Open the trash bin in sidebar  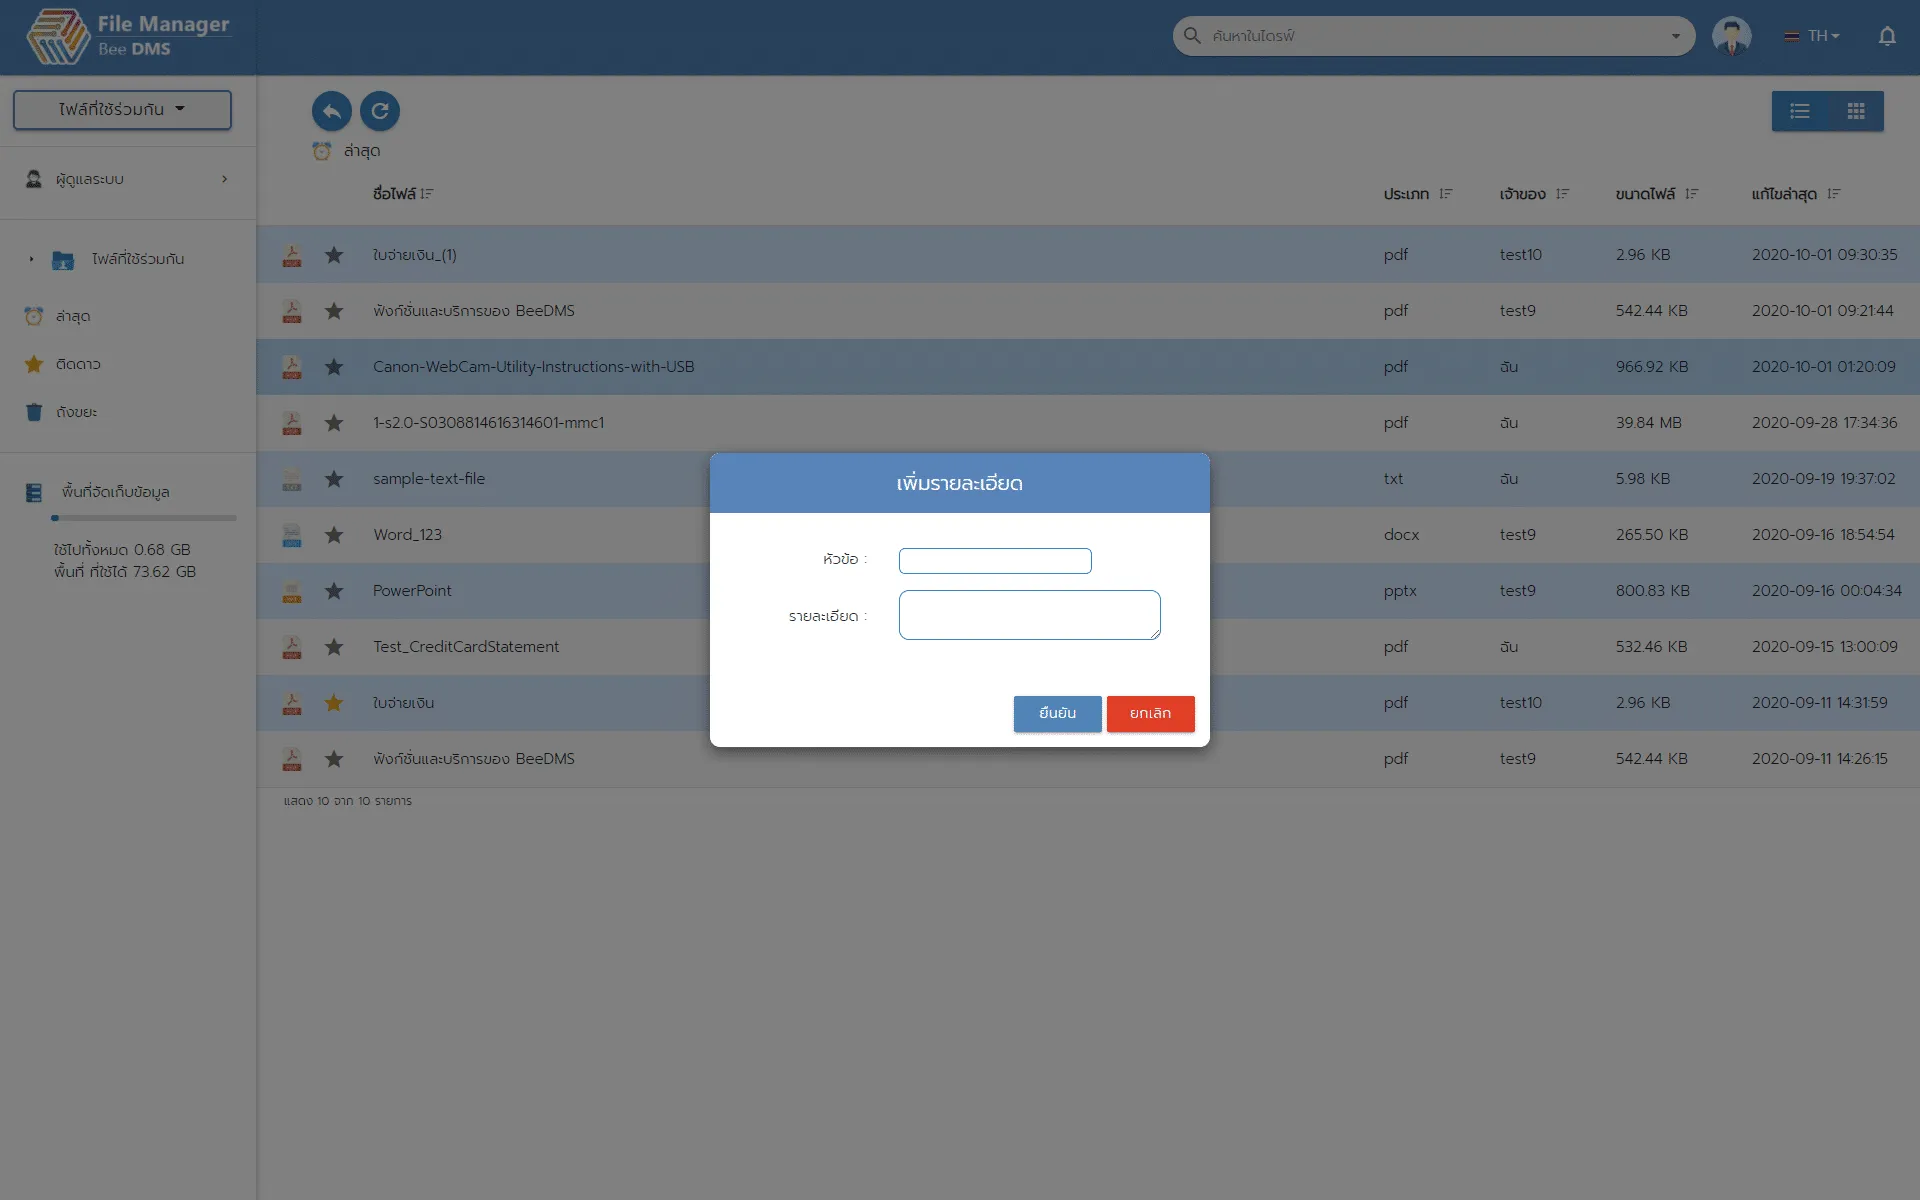click(x=76, y=412)
